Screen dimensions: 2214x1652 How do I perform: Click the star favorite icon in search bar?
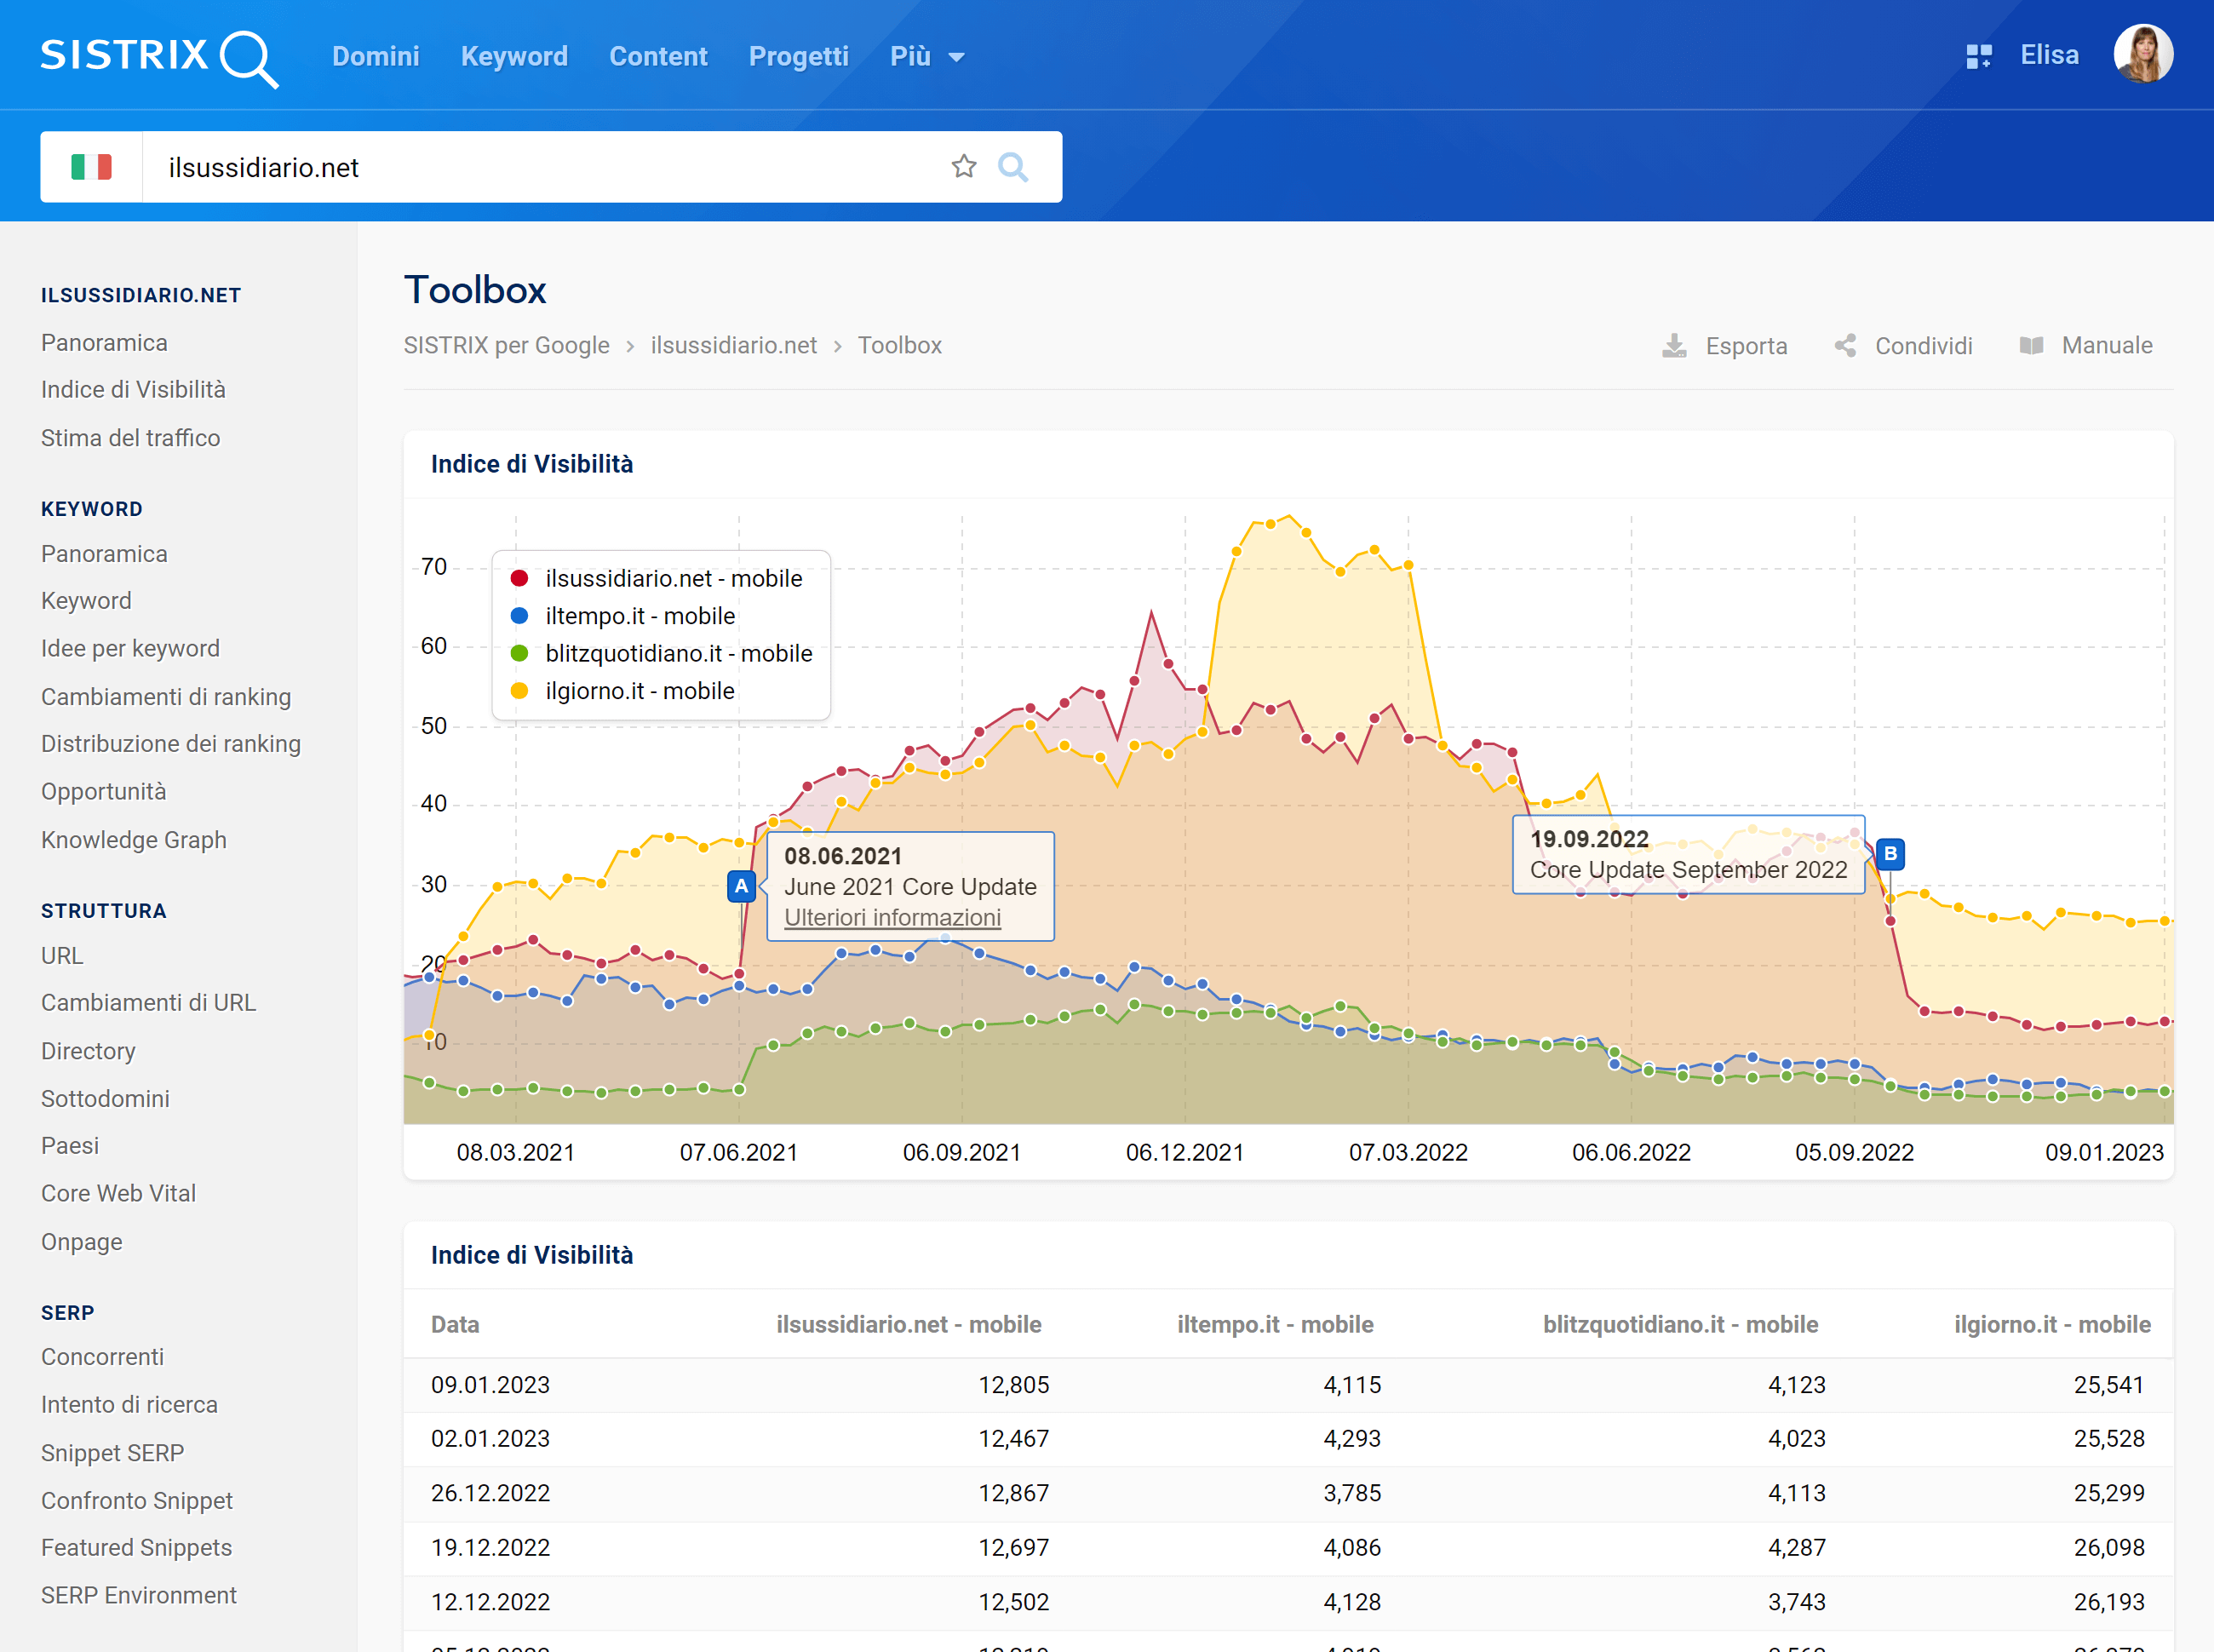[x=963, y=166]
